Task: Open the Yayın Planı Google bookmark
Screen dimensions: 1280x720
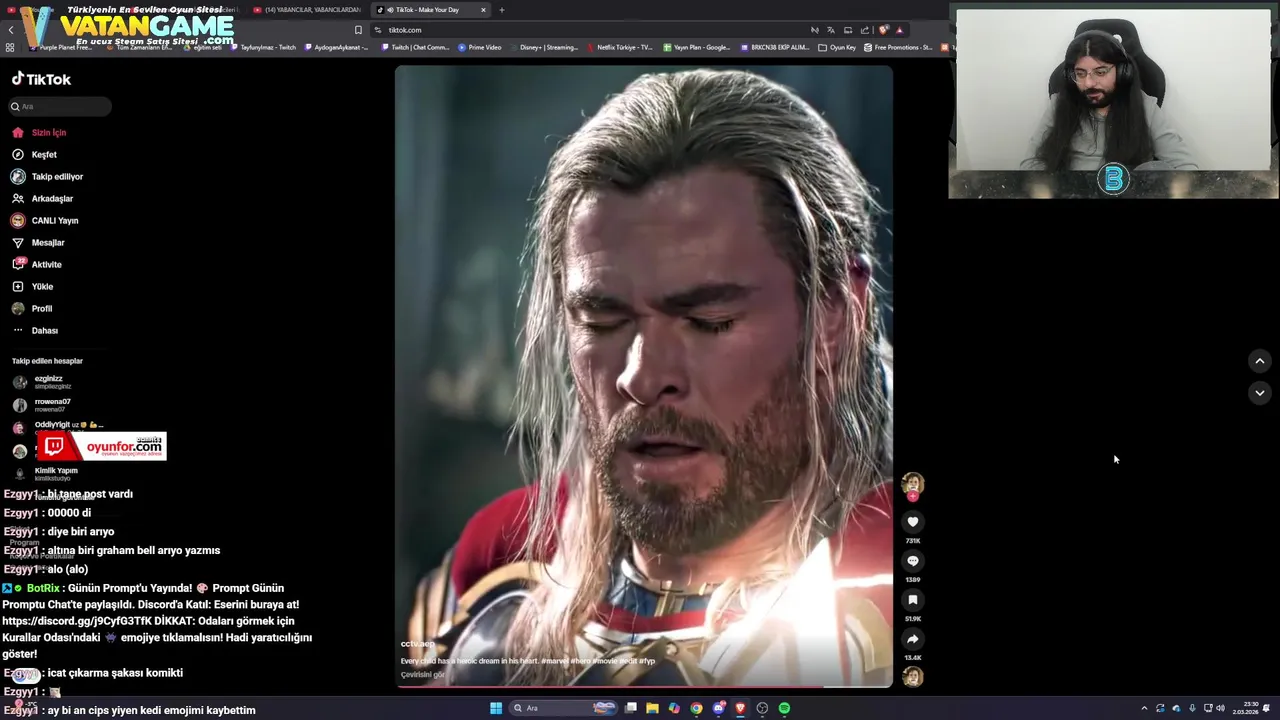Action: coord(697,47)
